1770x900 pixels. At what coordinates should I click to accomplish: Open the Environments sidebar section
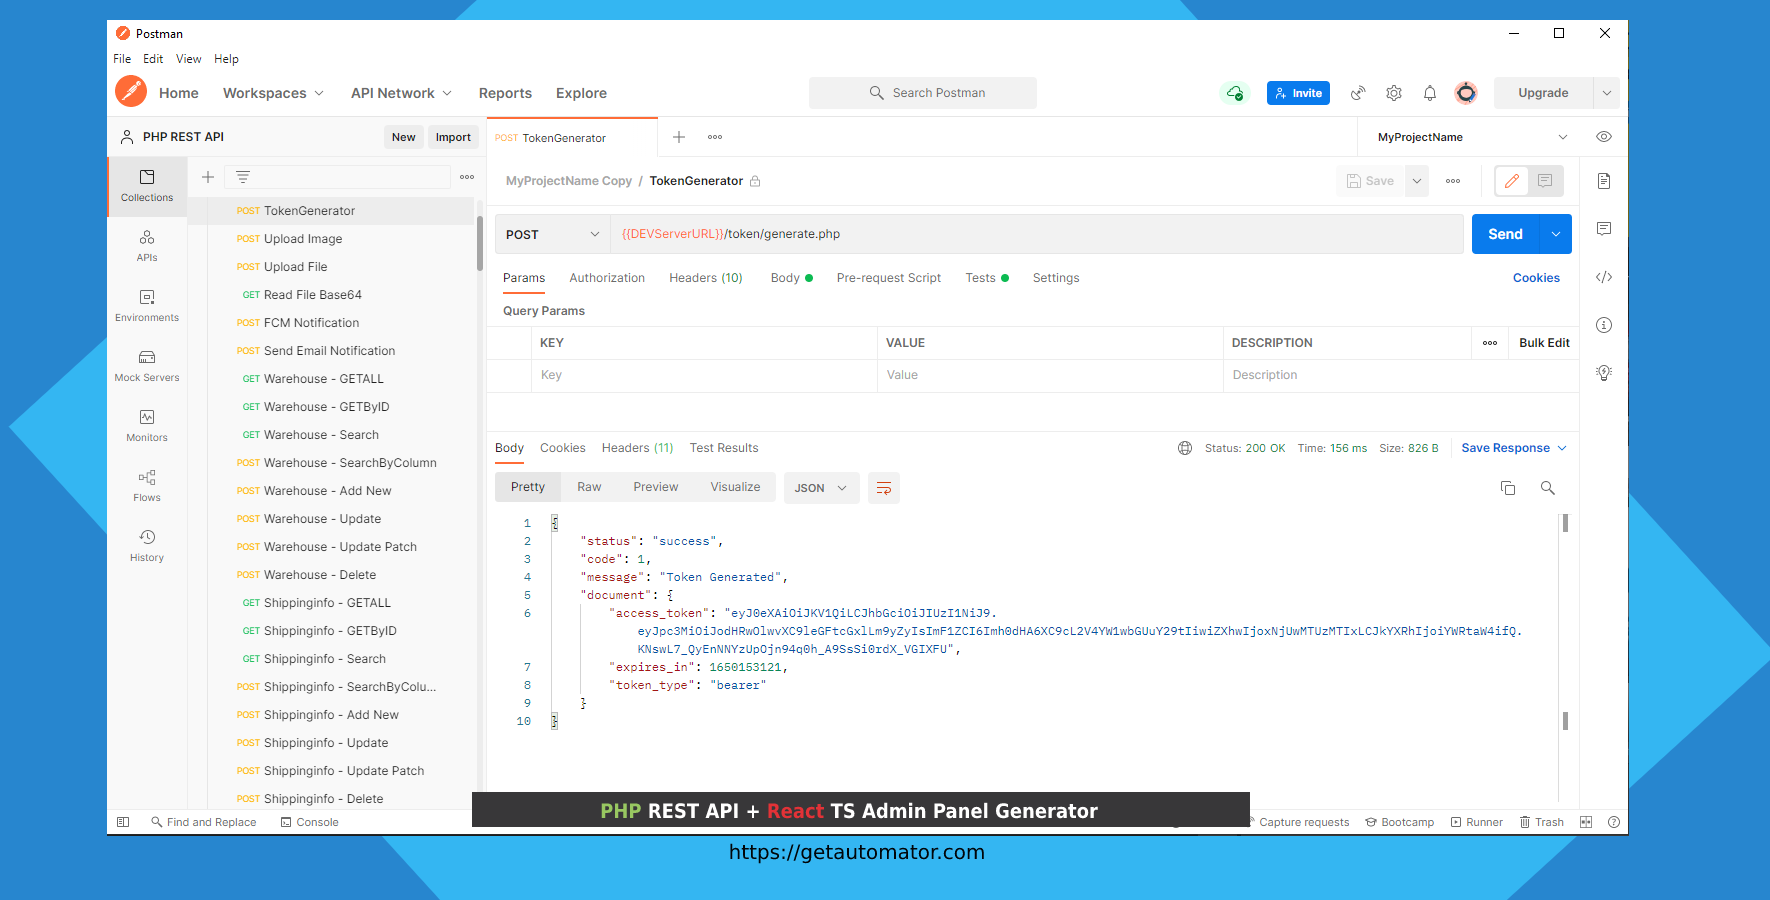pyautogui.click(x=147, y=306)
